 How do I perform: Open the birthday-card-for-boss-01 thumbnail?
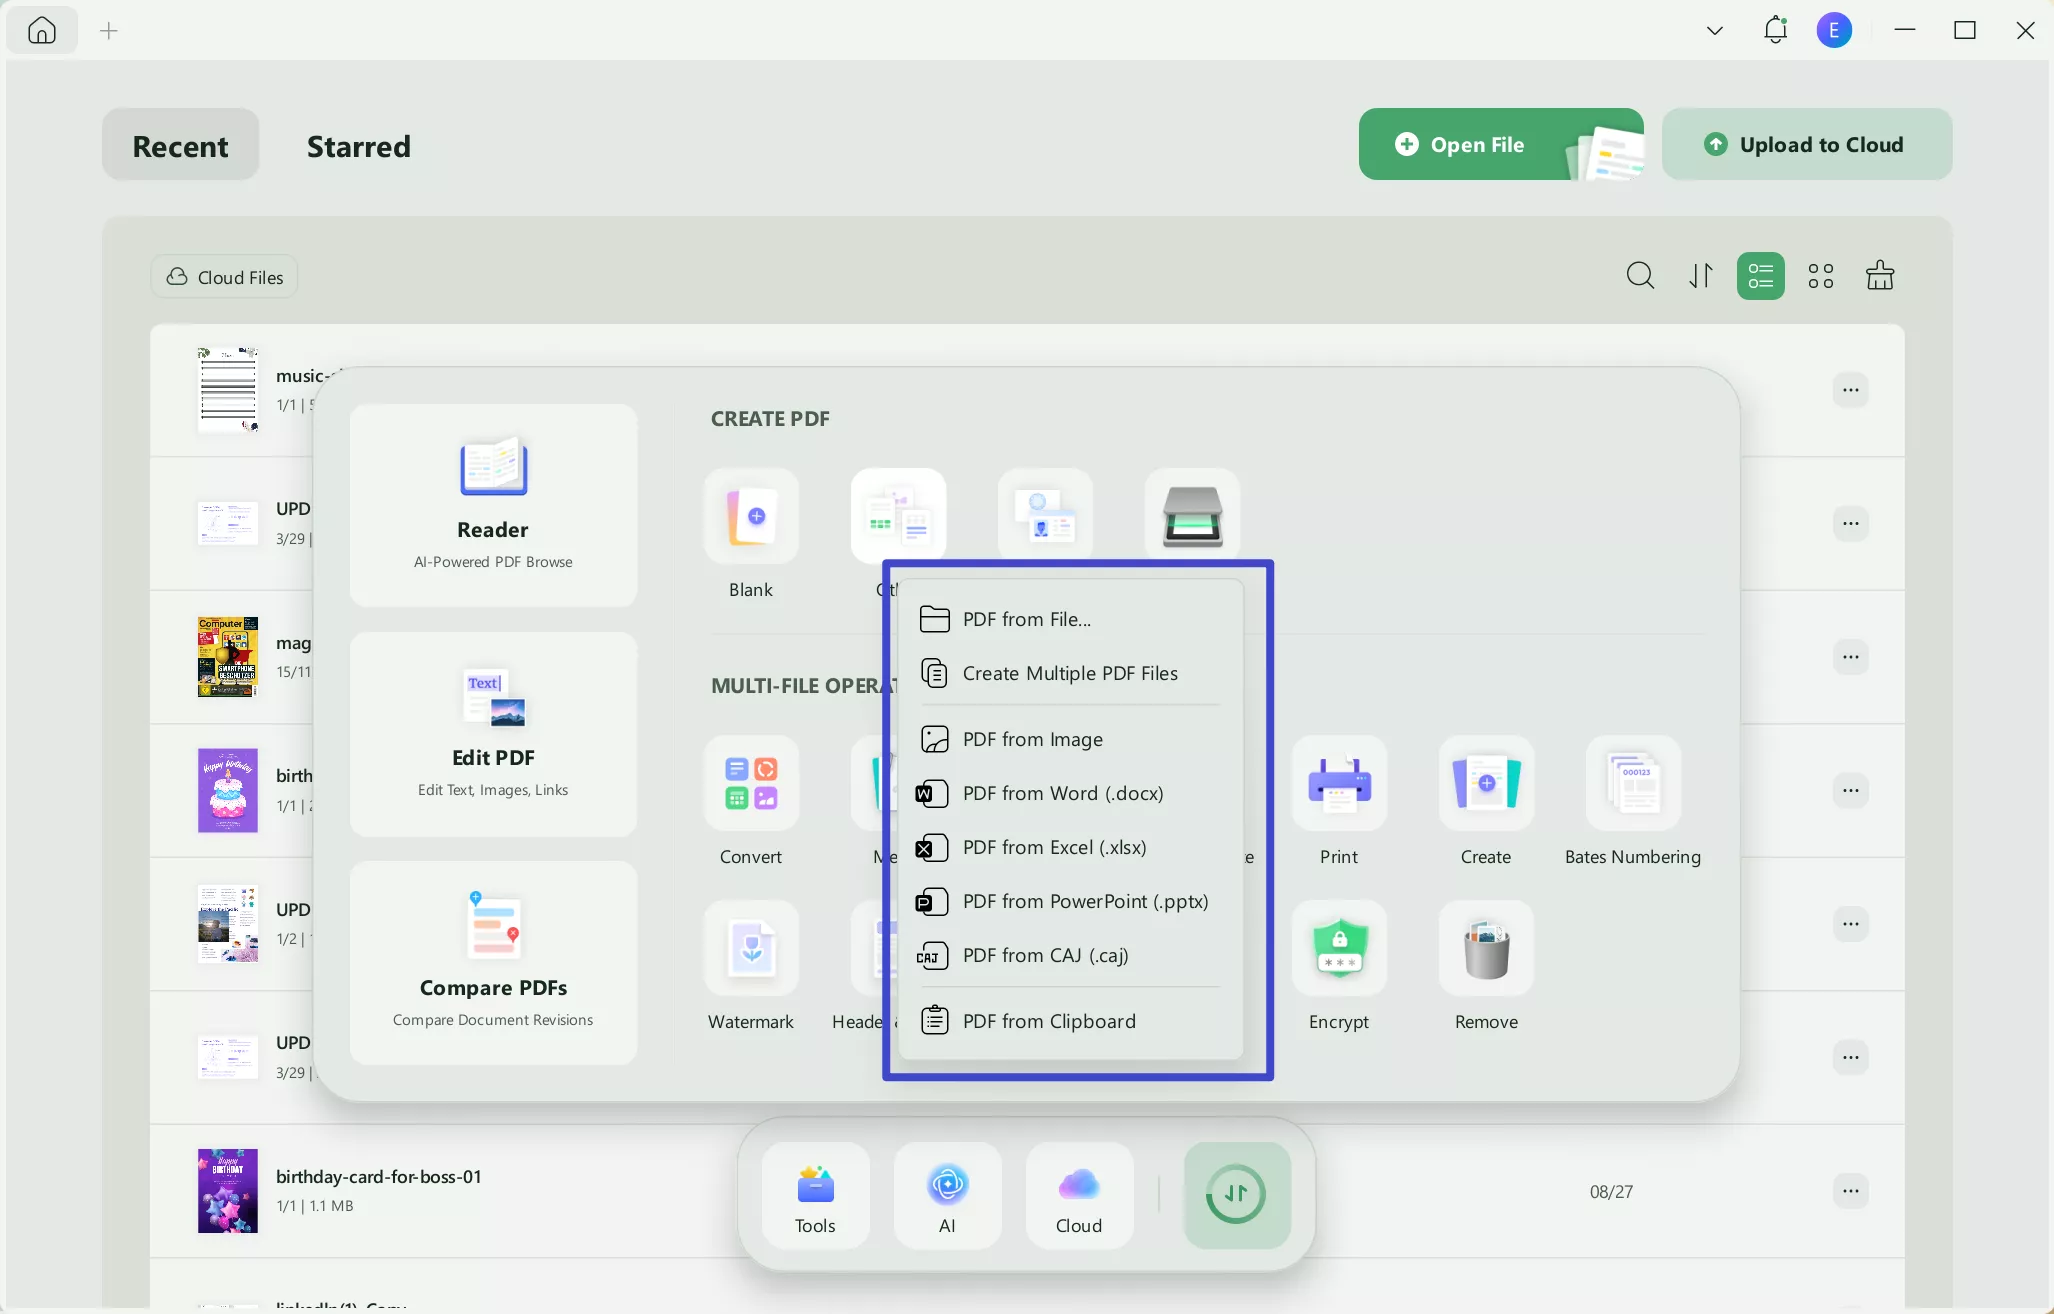(x=227, y=1191)
